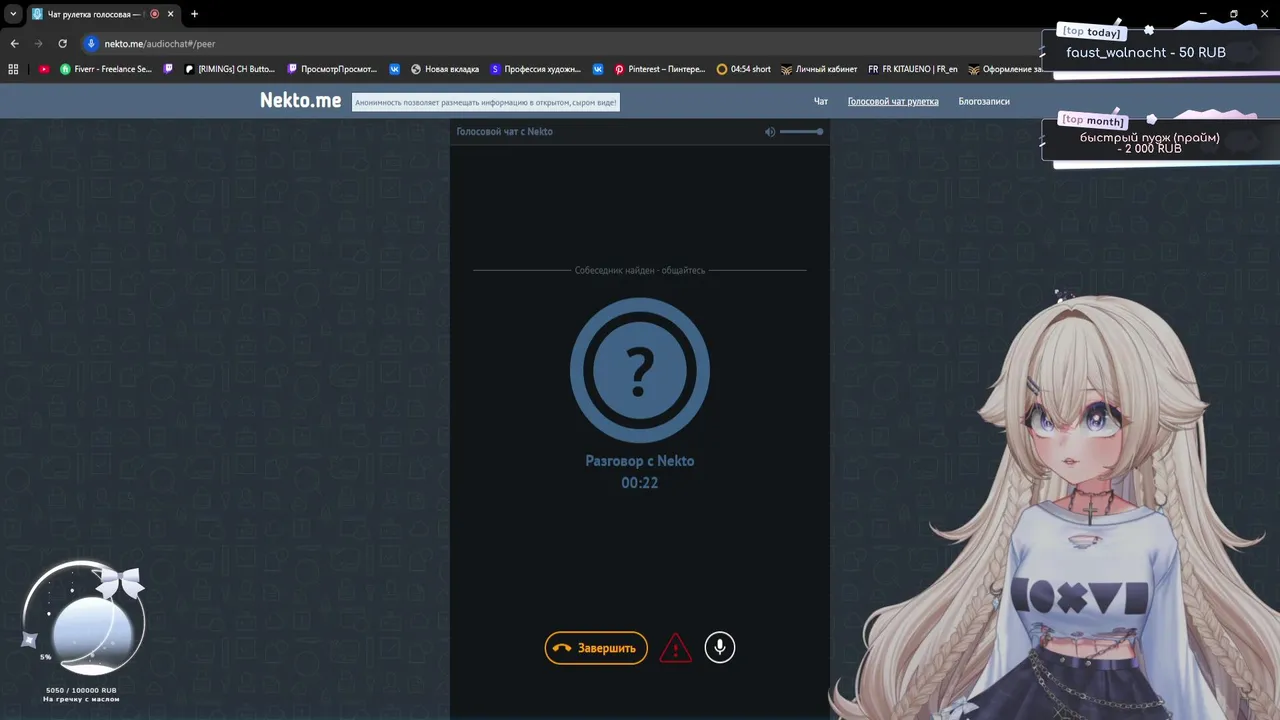The width and height of the screenshot is (1280, 720).
Task: Click the Анонимность позволяет banner text
Action: (x=486, y=102)
